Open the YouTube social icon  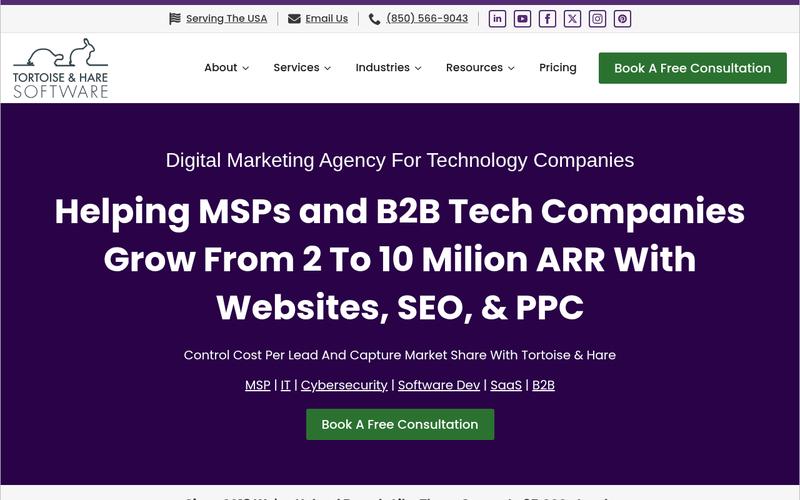[x=522, y=19]
